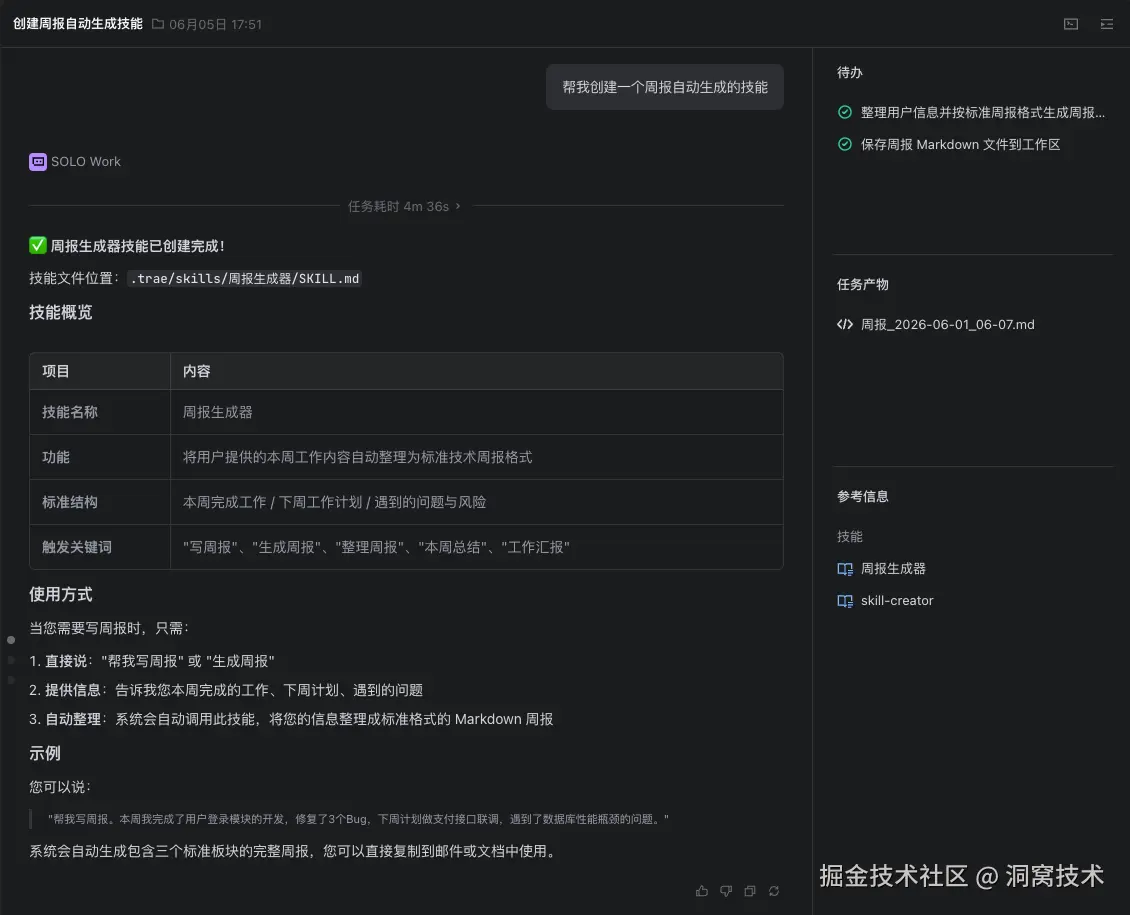Open the 周报生成器 skill reference

(x=893, y=568)
